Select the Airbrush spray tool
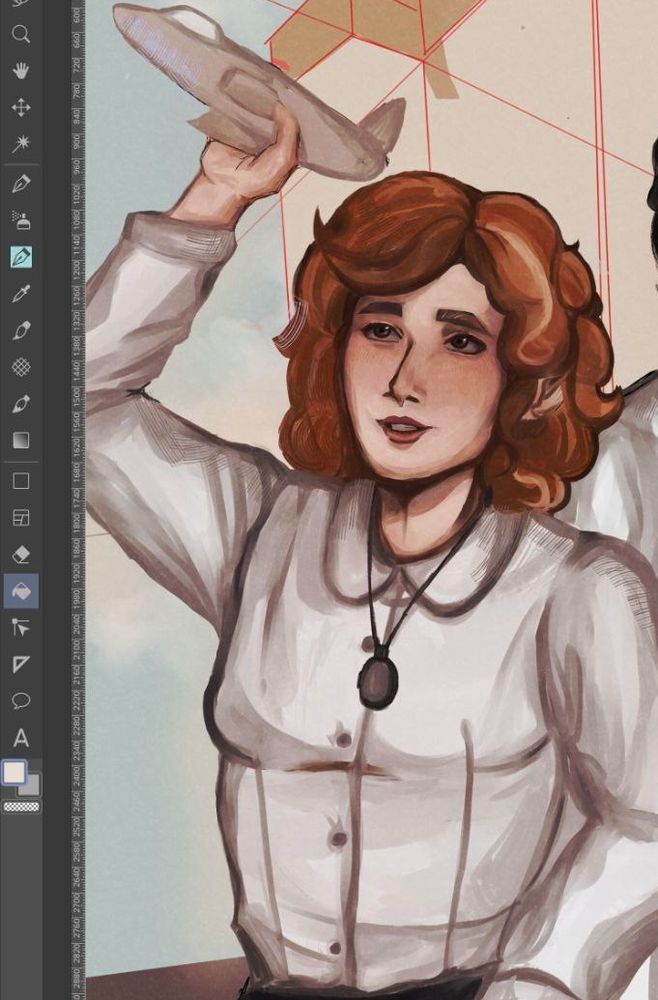Screen dimensions: 658x1000 21,220
